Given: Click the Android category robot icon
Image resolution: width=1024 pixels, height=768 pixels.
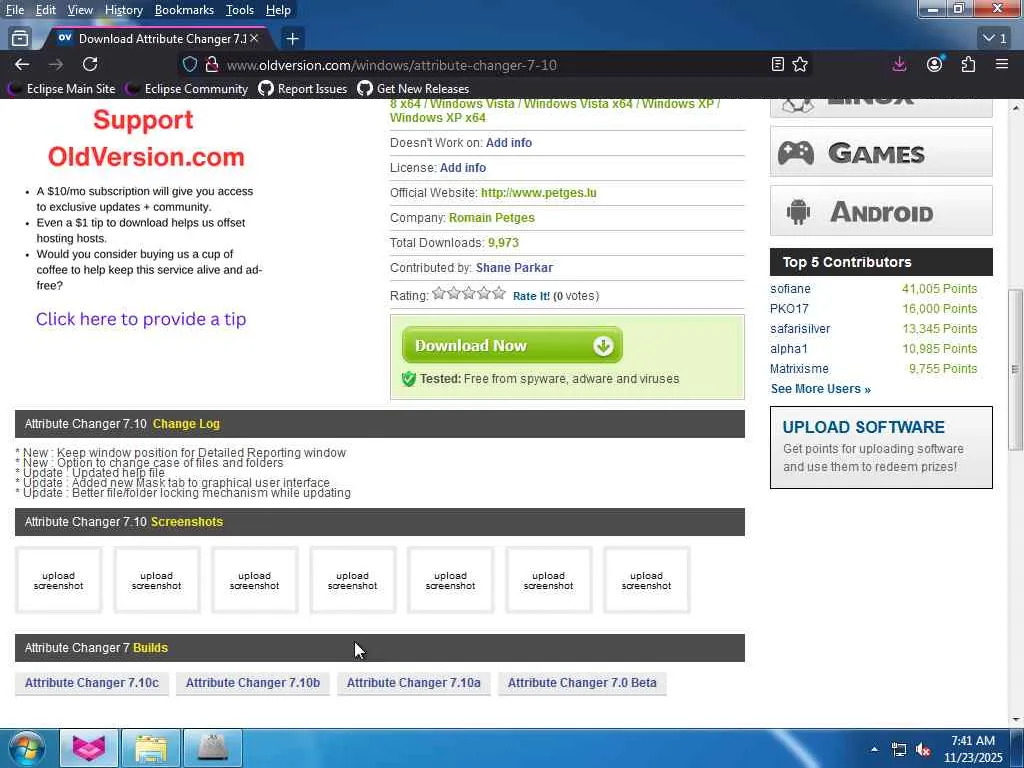Looking at the screenshot, I should [x=798, y=212].
